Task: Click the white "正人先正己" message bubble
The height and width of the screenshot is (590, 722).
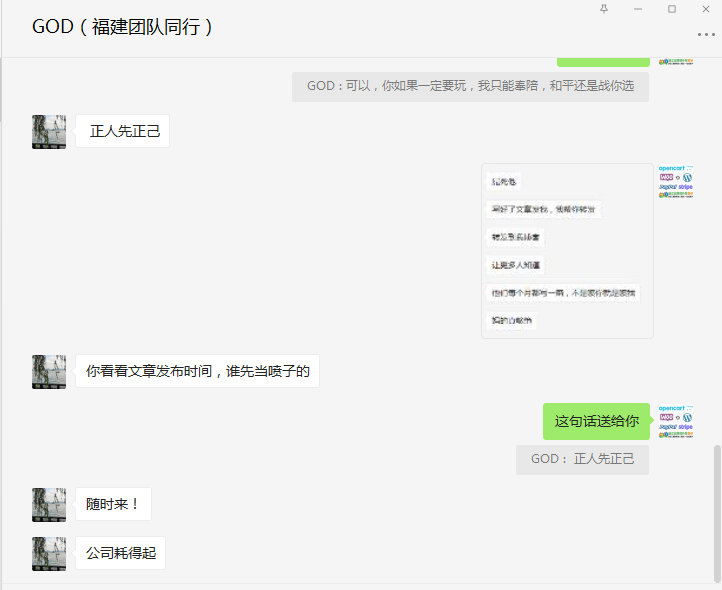Action: pos(123,132)
